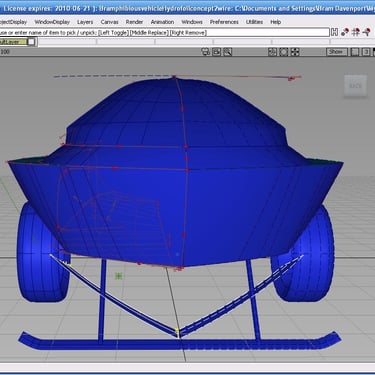Viewport: 375px width, 375px height.
Task: Click the image plane icon in viewport bar
Action: coord(217,52)
